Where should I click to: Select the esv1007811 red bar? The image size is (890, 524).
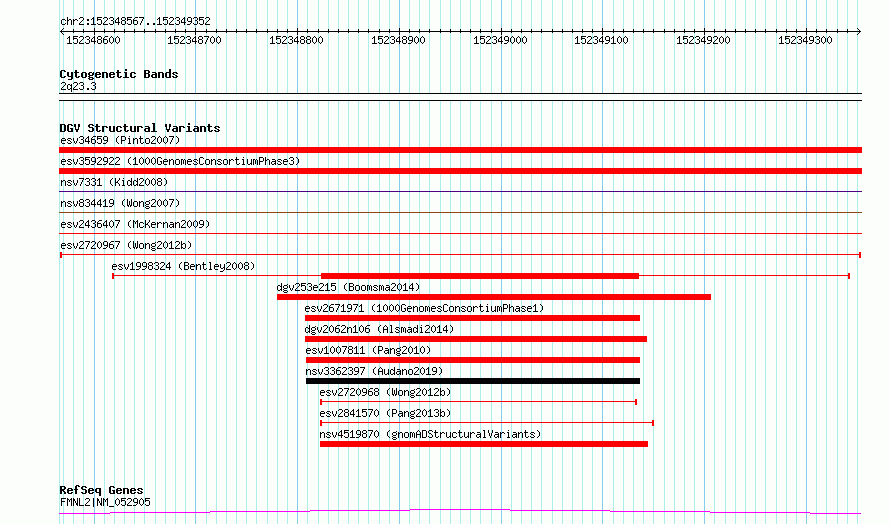point(473,360)
